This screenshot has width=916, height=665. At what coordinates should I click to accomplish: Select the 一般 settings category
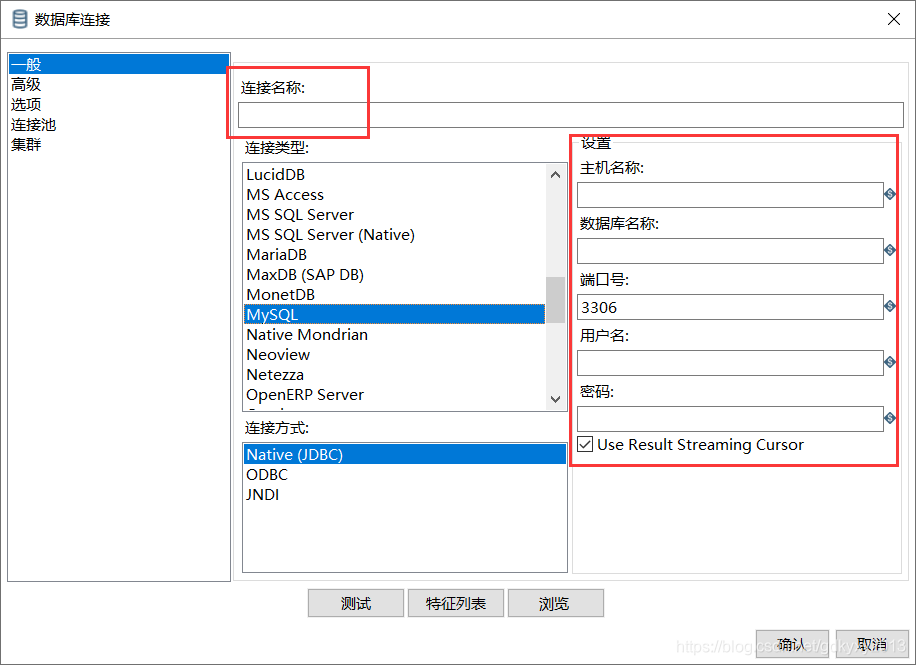(x=119, y=64)
